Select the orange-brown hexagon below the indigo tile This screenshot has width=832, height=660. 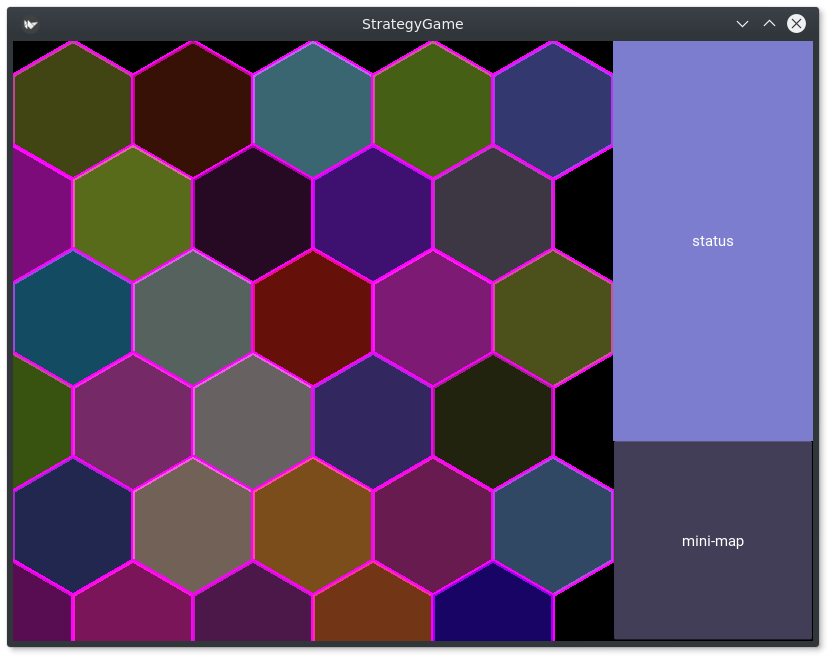(x=313, y=526)
